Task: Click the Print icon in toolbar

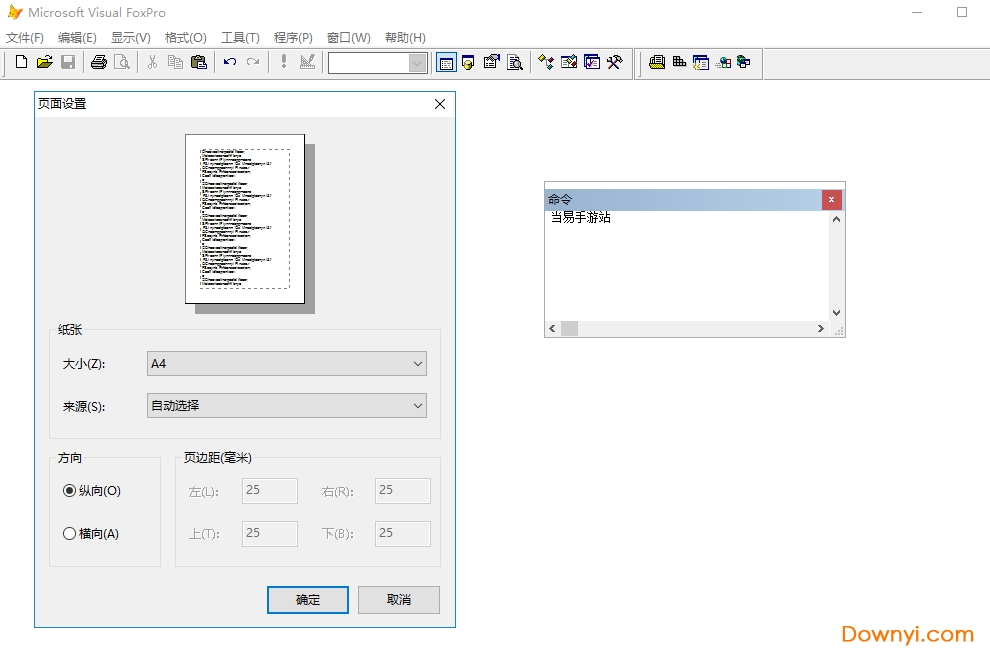Action: (x=98, y=63)
